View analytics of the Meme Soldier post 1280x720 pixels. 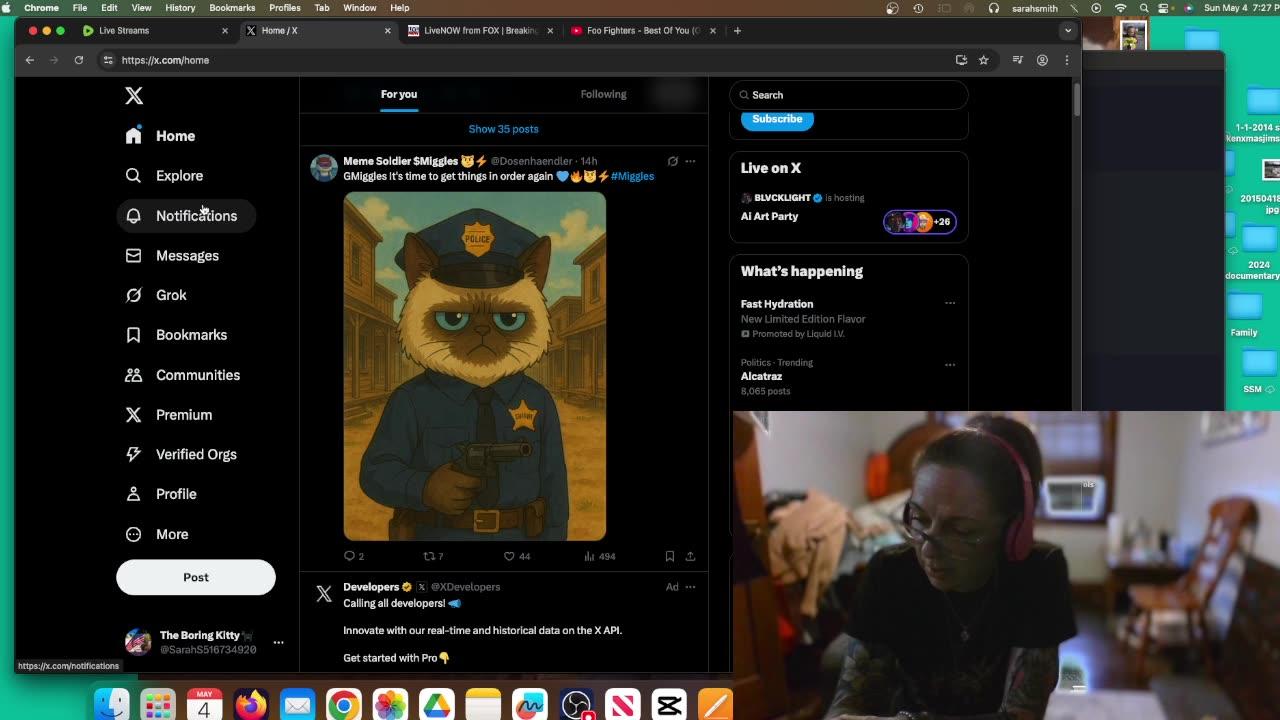600,556
